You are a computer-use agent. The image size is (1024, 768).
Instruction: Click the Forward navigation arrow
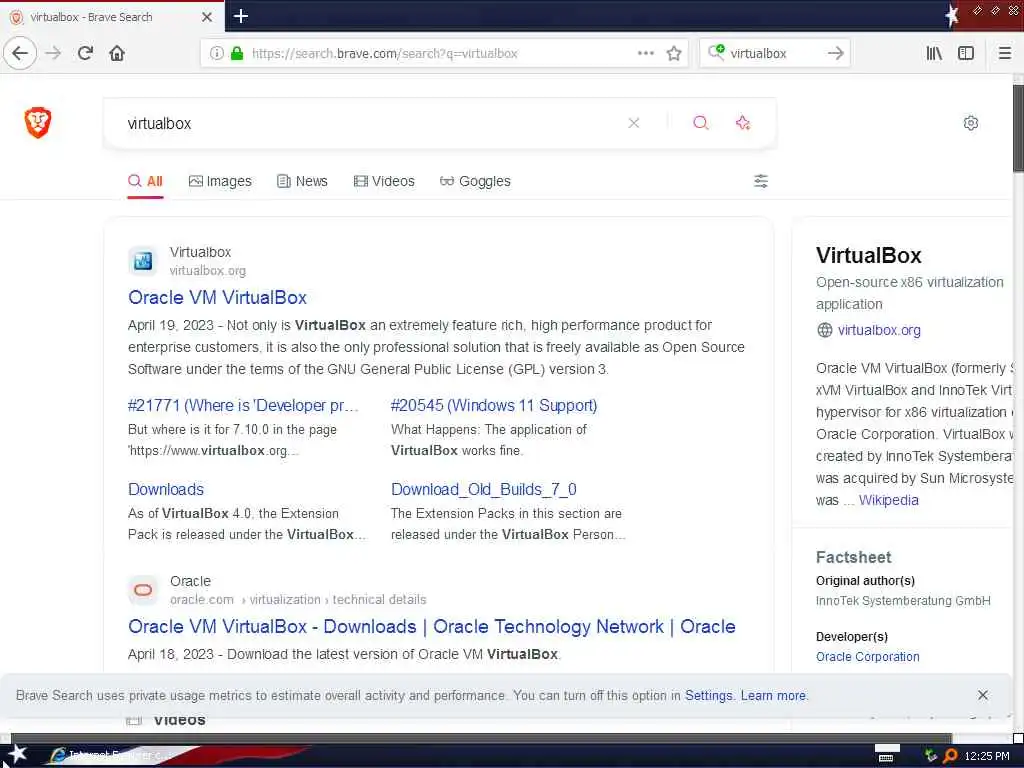pyautogui.click(x=54, y=53)
